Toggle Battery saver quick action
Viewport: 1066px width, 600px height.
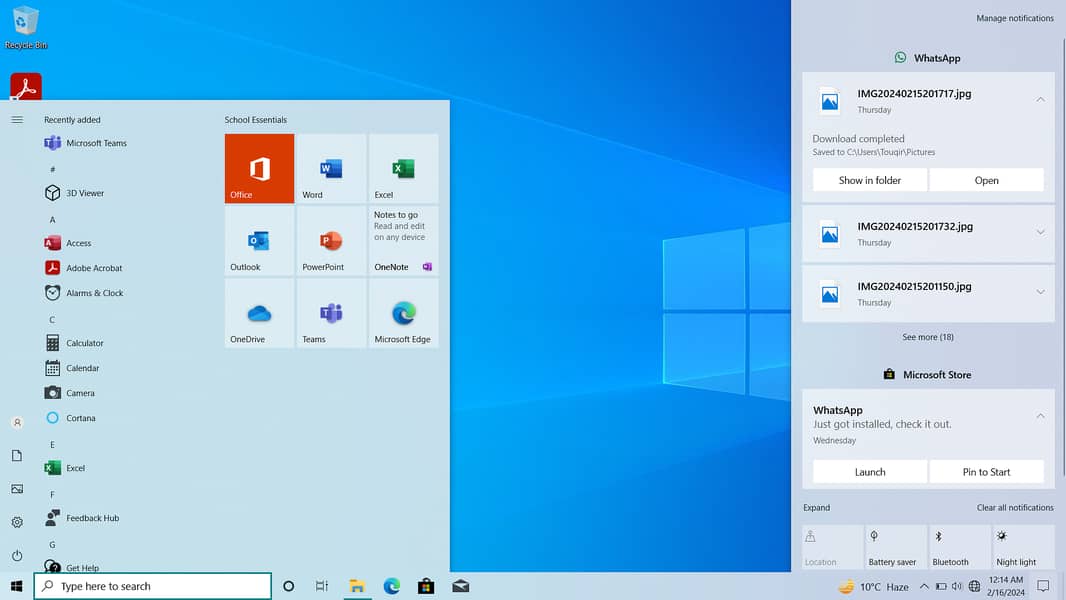pos(895,547)
